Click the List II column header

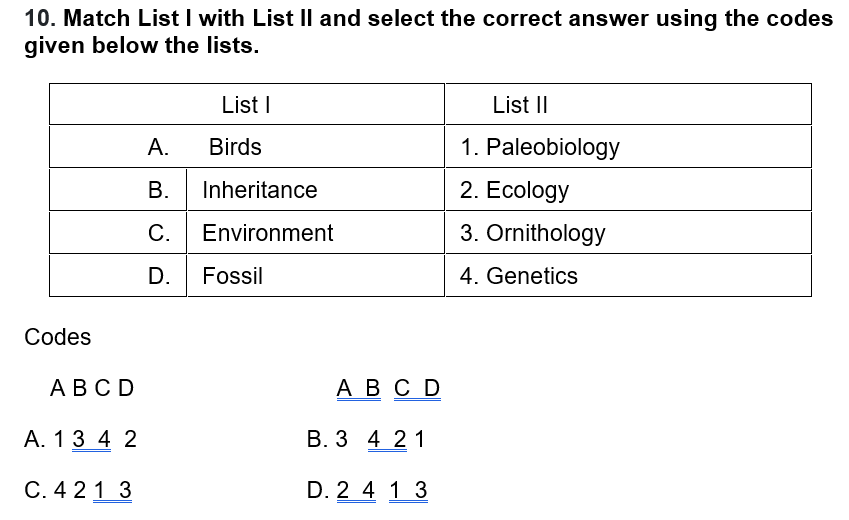point(519,105)
